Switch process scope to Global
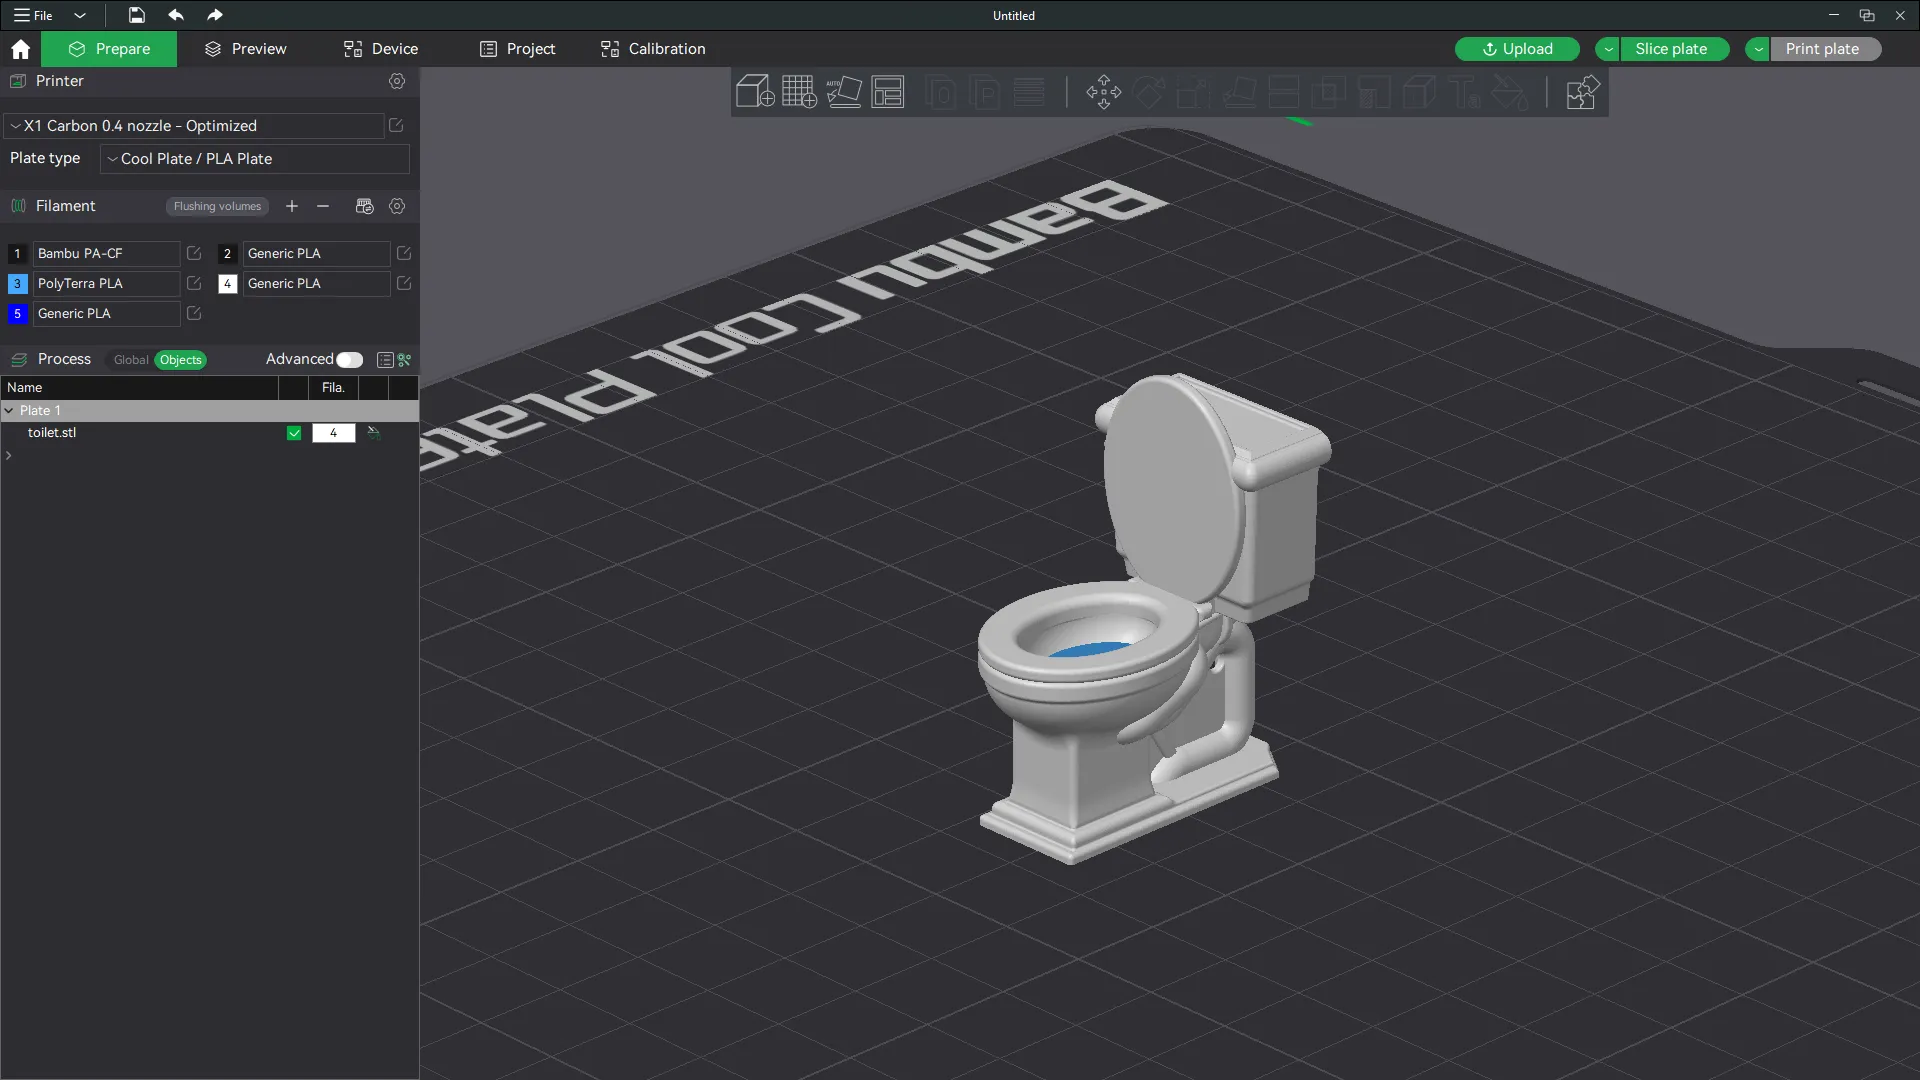 (x=130, y=360)
